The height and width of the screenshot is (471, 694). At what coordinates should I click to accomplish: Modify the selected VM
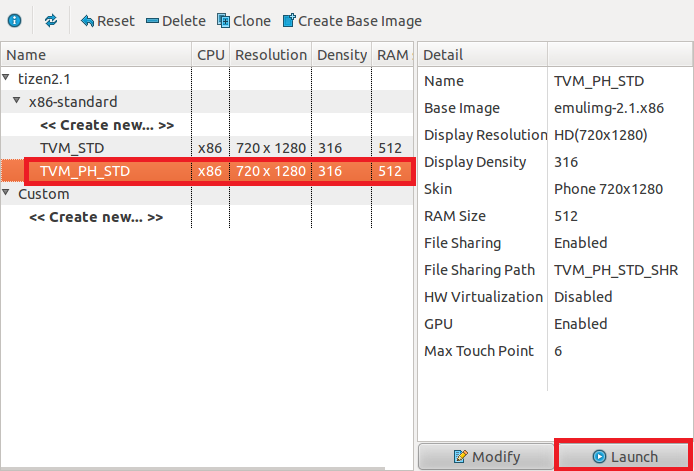(486, 456)
